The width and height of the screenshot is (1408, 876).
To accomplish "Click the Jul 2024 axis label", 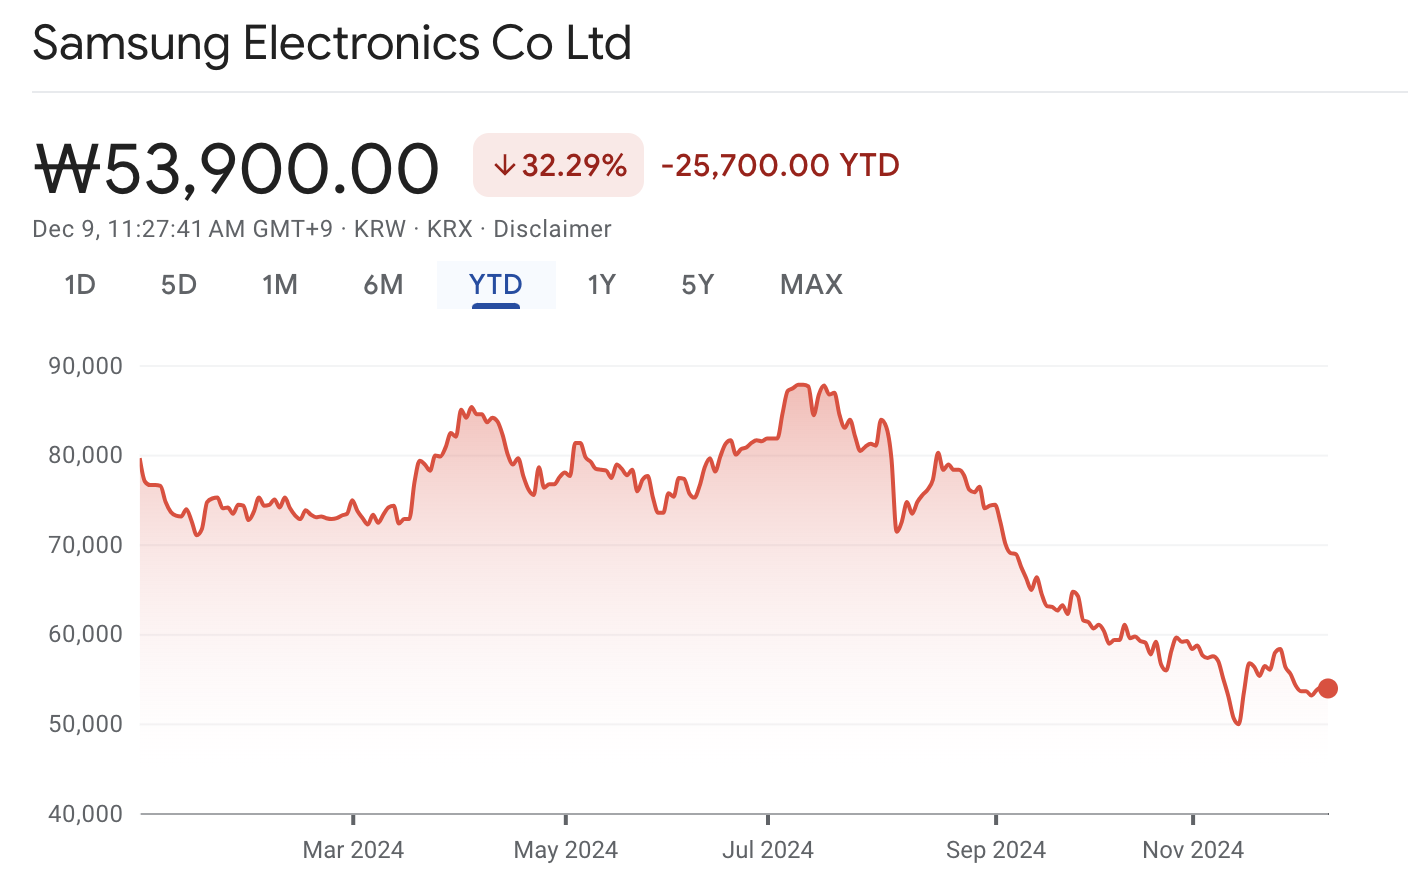I will click(x=768, y=850).
